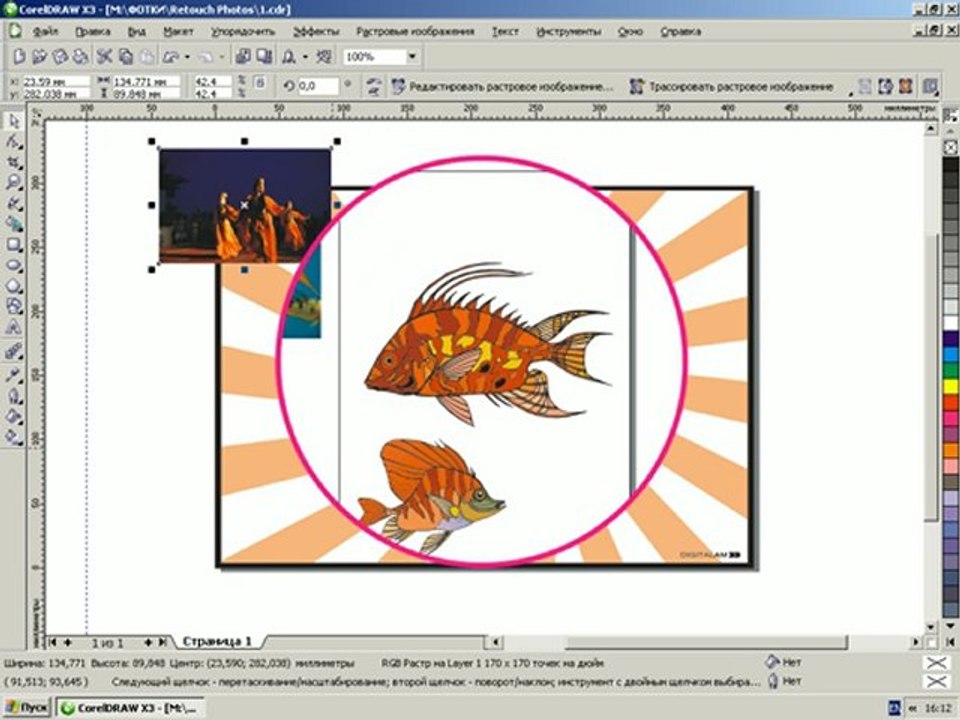Switch to the Страница 1 page tab
This screenshot has width=960, height=720.
[x=217, y=642]
